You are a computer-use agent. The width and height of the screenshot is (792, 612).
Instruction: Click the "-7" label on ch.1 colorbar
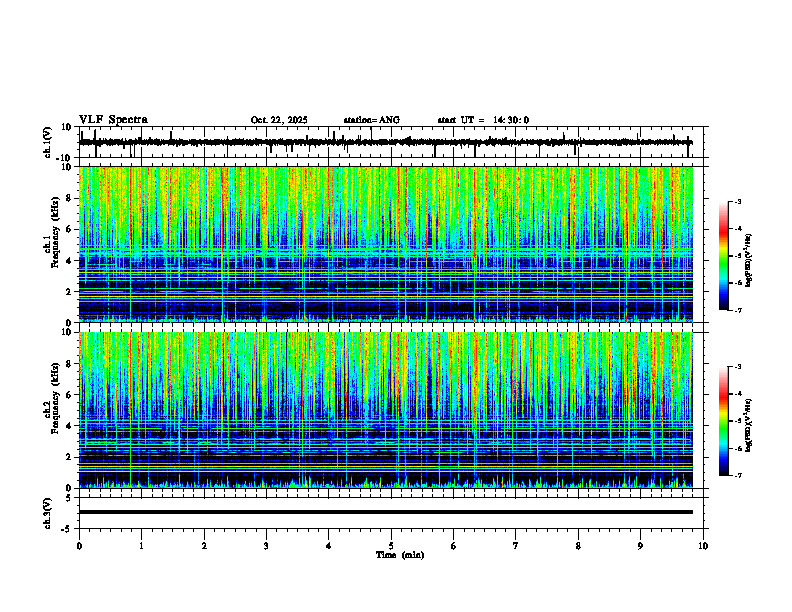(x=737, y=310)
